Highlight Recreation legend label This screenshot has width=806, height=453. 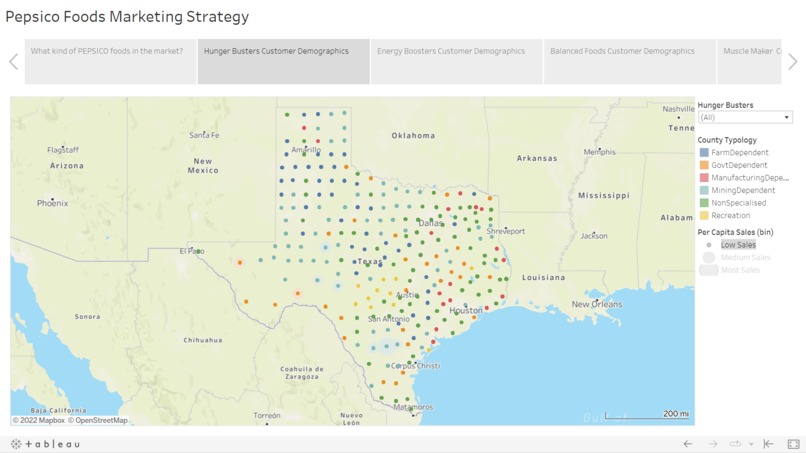[x=730, y=215]
